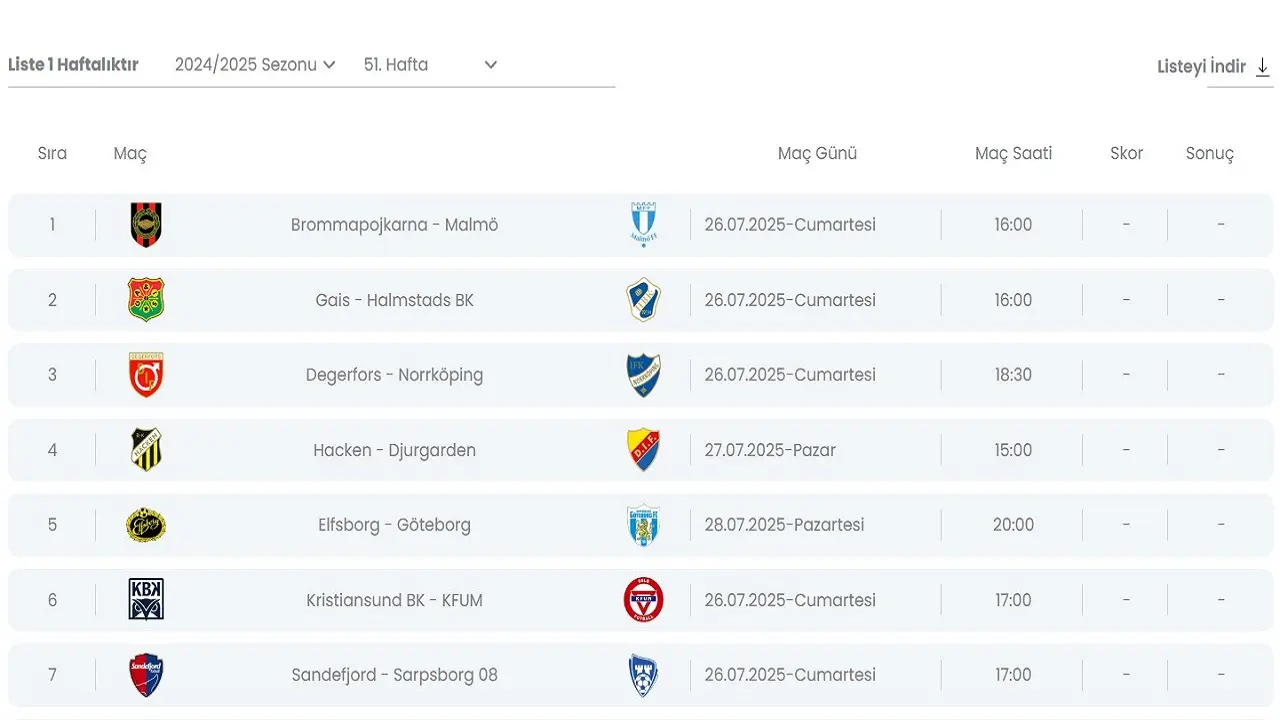
Task: Click the Elfsborg round yellow crest
Action: click(146, 525)
